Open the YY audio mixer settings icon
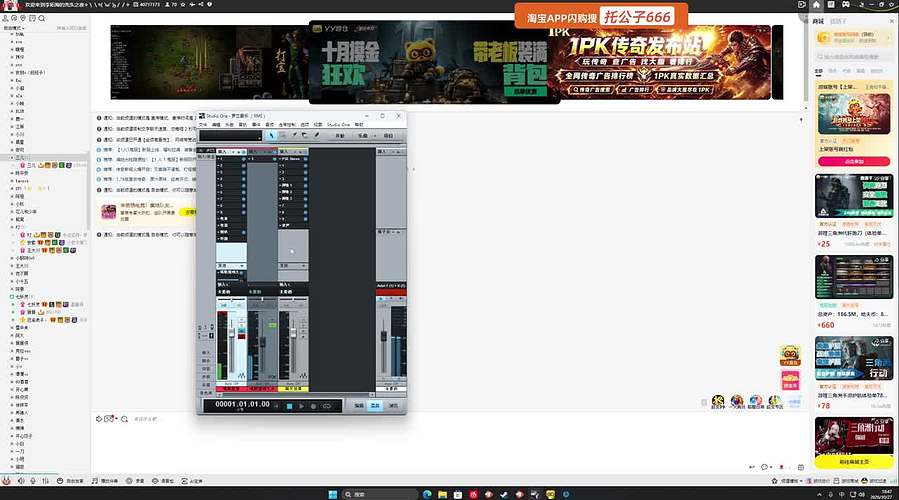The image size is (899, 500). pyautogui.click(x=45, y=481)
